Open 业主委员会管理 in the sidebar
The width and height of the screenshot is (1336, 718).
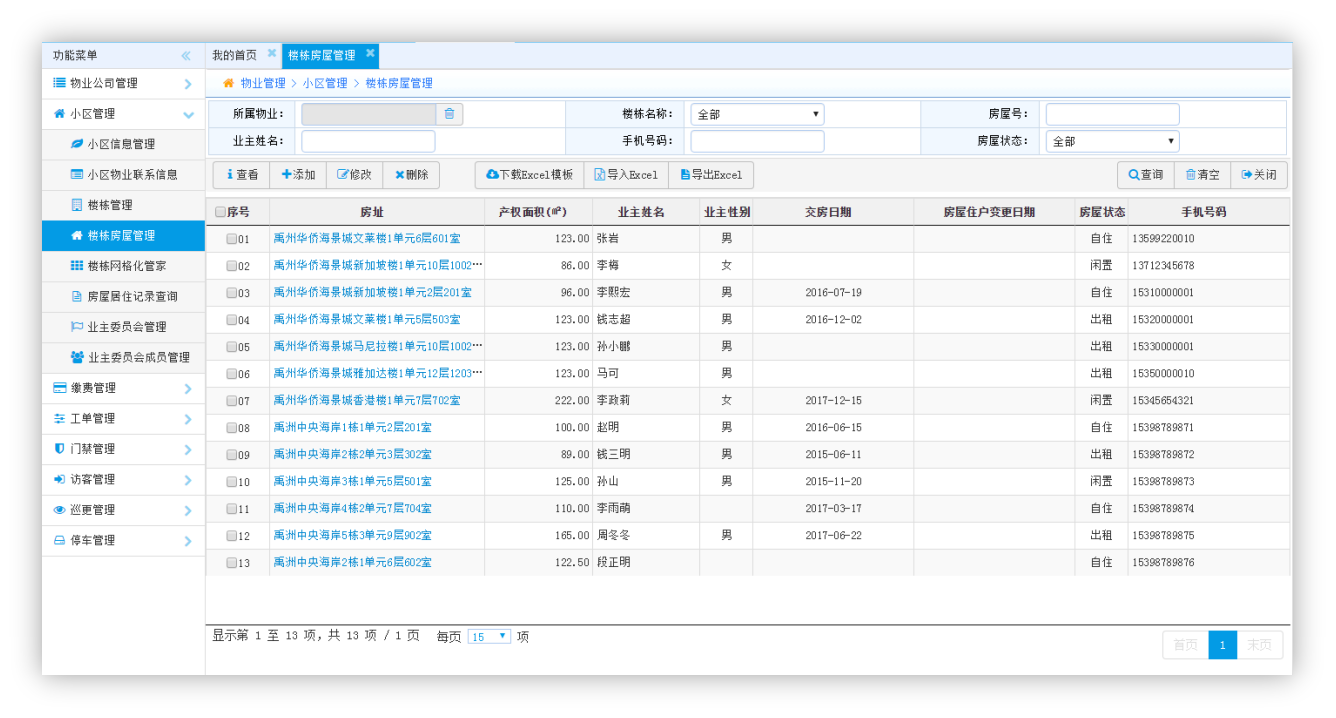click(x=123, y=327)
